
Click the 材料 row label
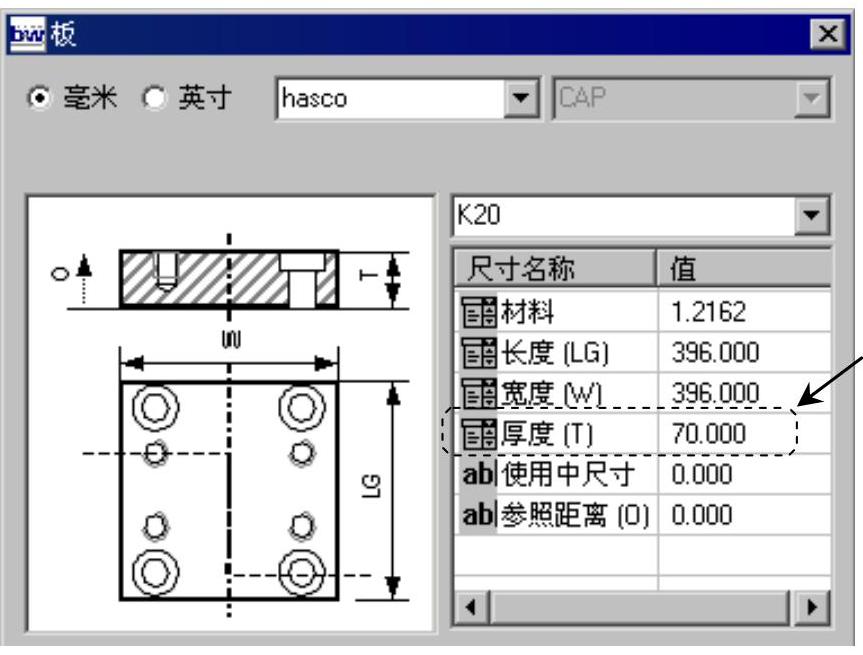click(x=527, y=312)
